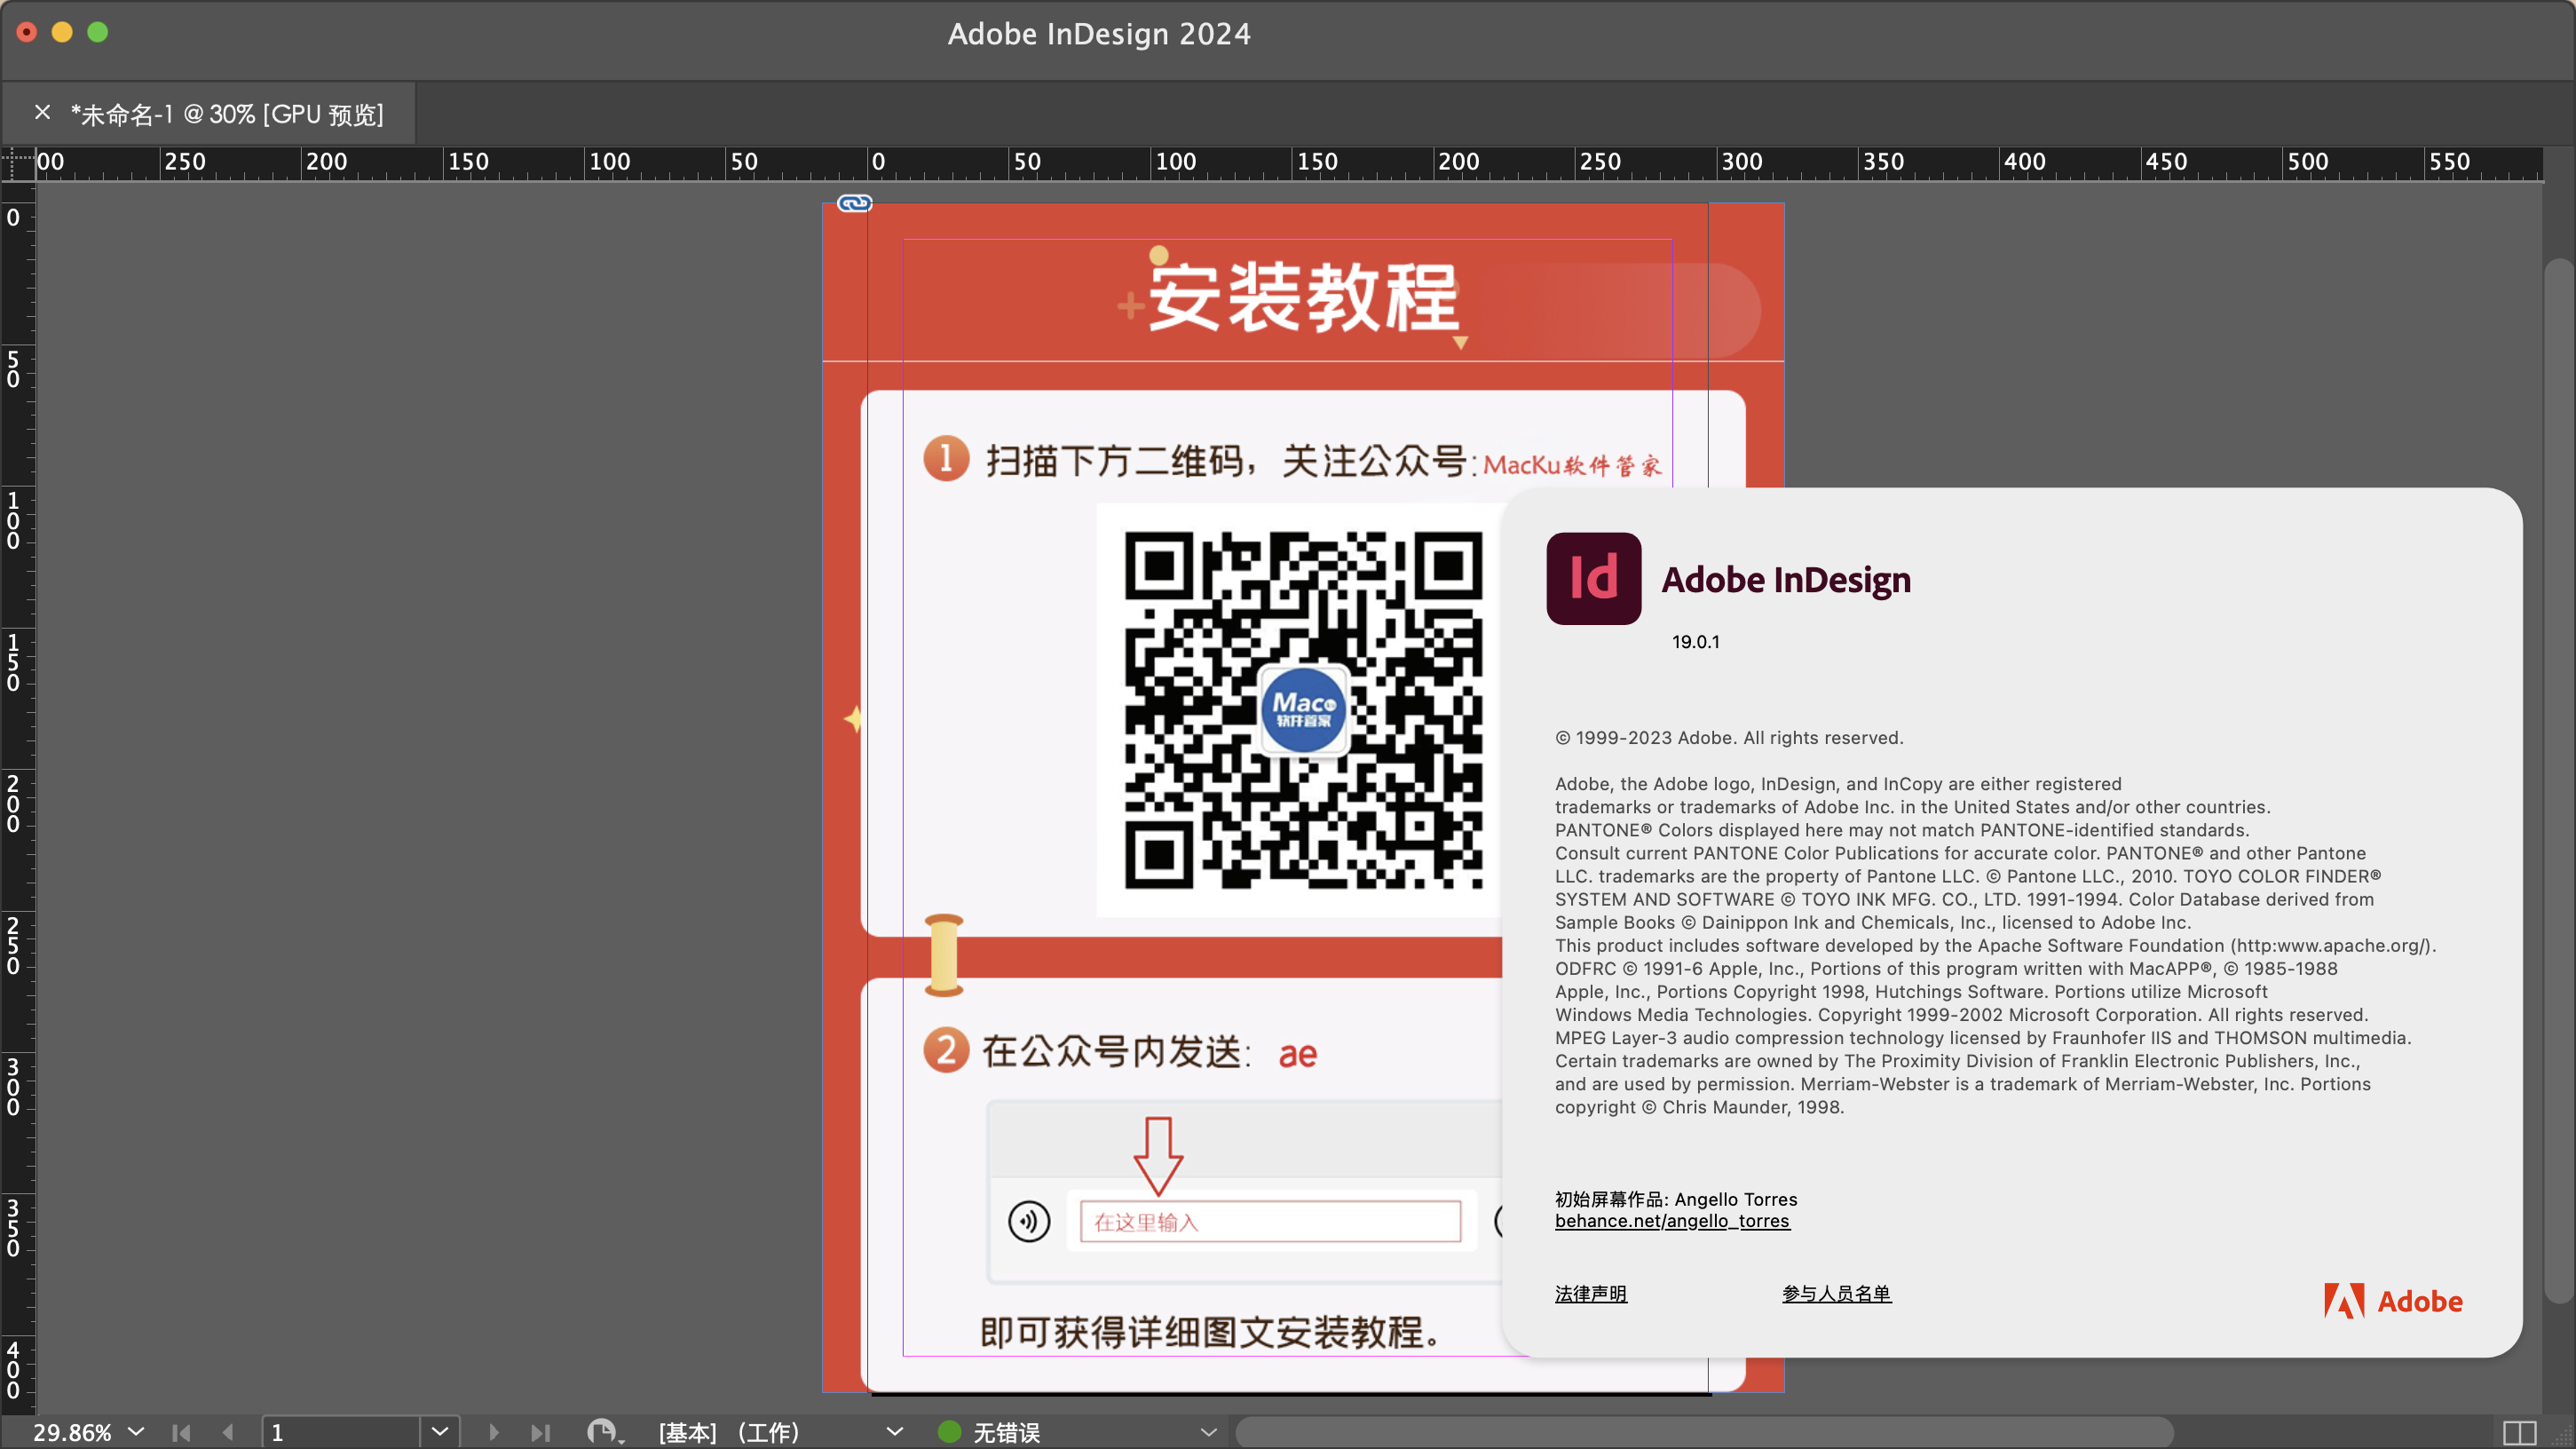Click the vertical scrollbar thumb
2576x1449 pixels.
coord(2559,780)
